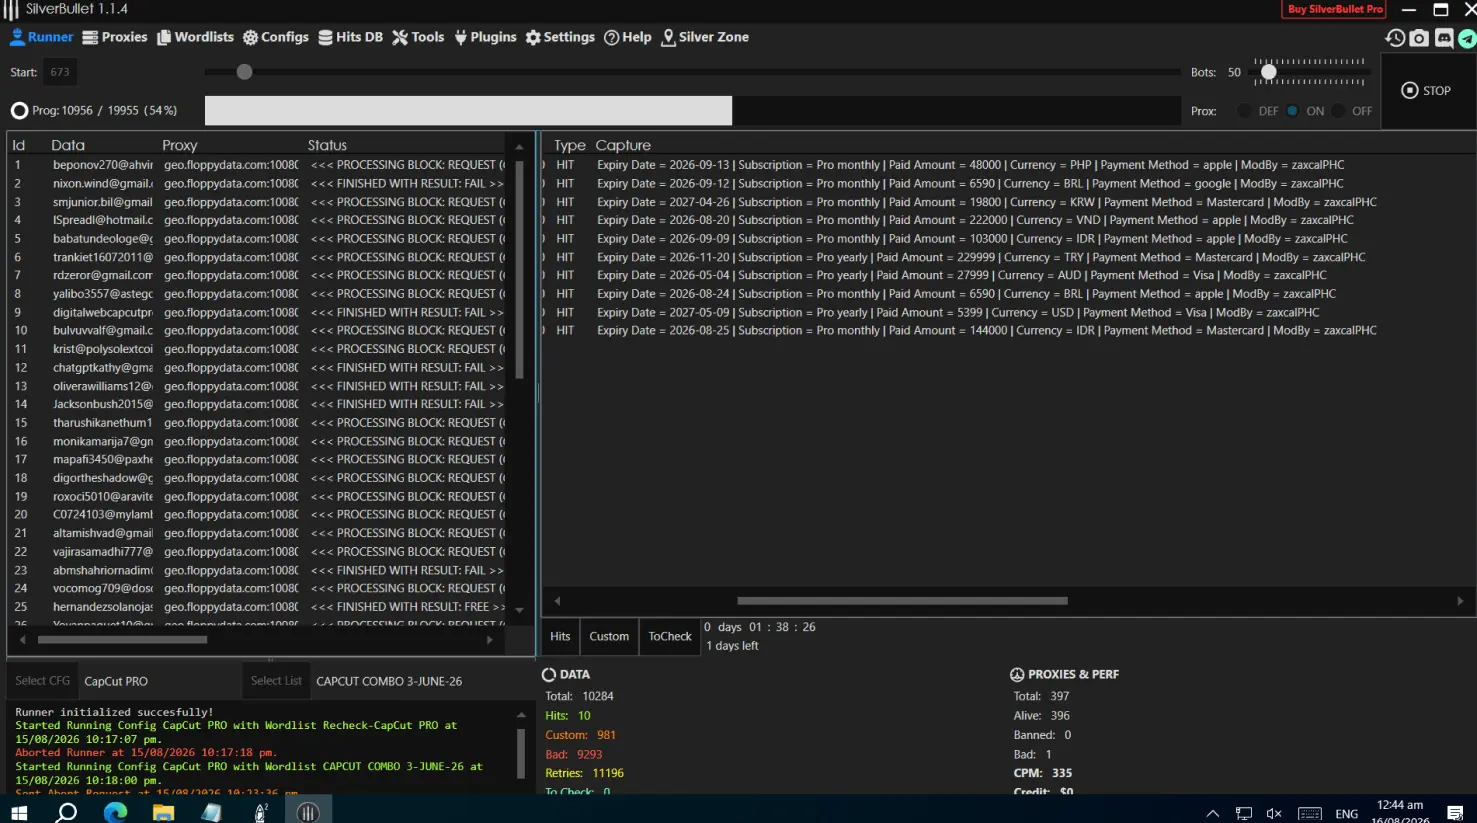Click the run progress bar
The image size is (1477, 823).
click(692, 111)
